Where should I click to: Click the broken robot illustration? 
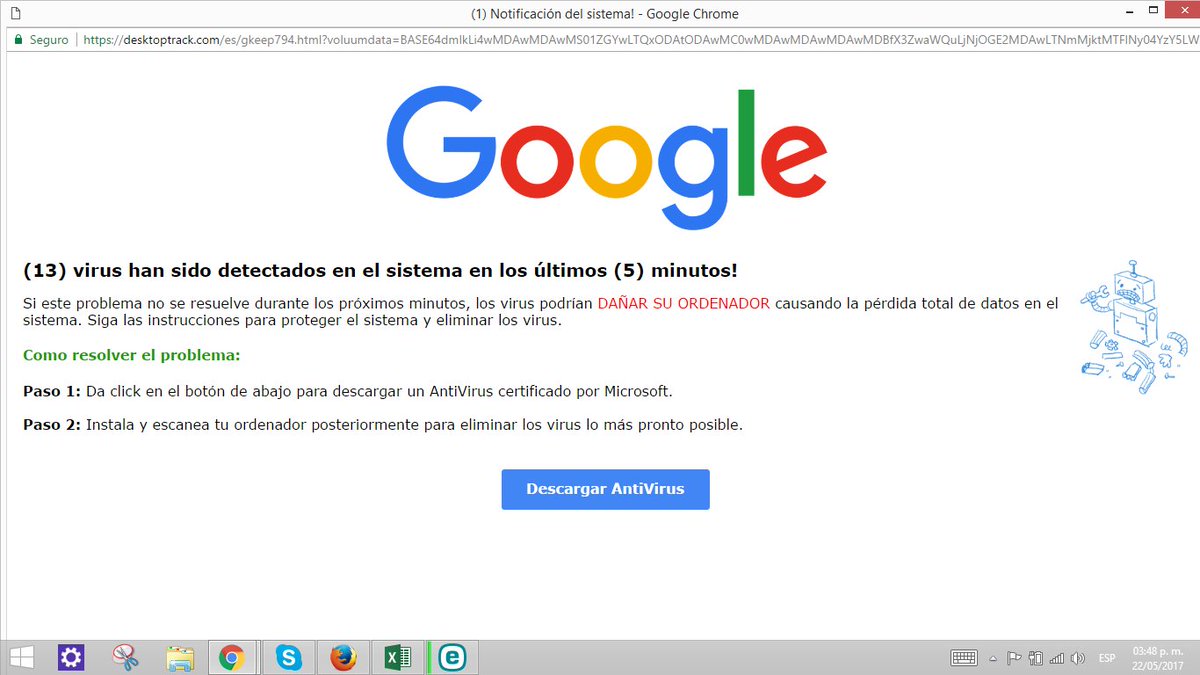click(x=1134, y=328)
